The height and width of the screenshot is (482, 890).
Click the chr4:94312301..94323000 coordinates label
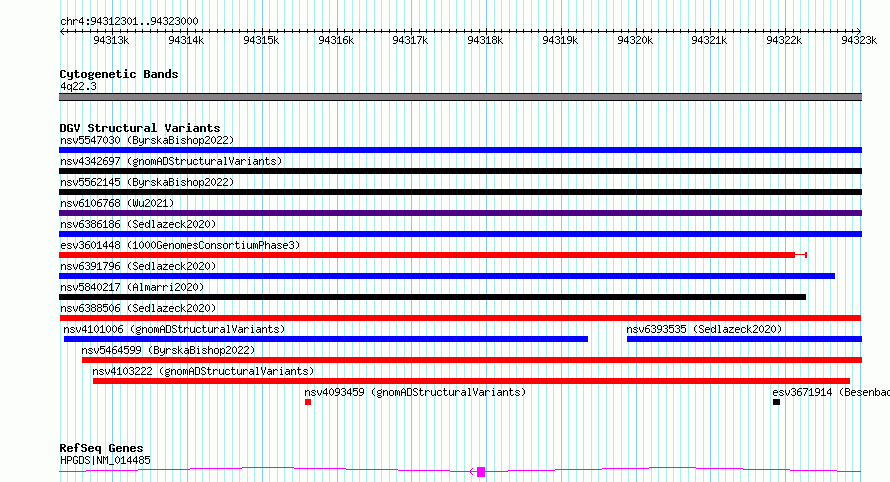point(129,21)
